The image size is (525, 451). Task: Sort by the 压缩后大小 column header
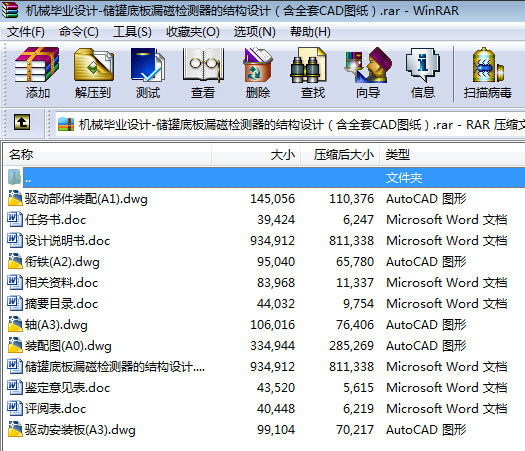pos(340,154)
